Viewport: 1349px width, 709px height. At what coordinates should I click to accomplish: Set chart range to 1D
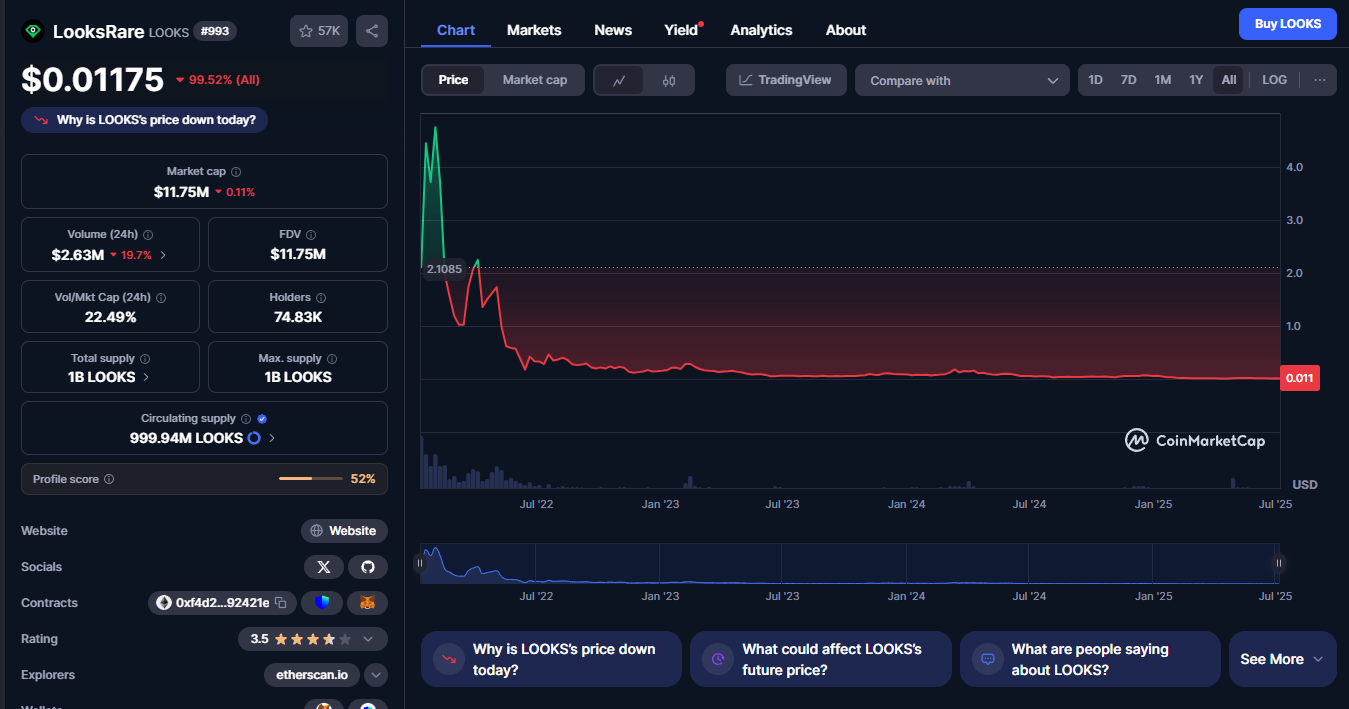(1096, 80)
